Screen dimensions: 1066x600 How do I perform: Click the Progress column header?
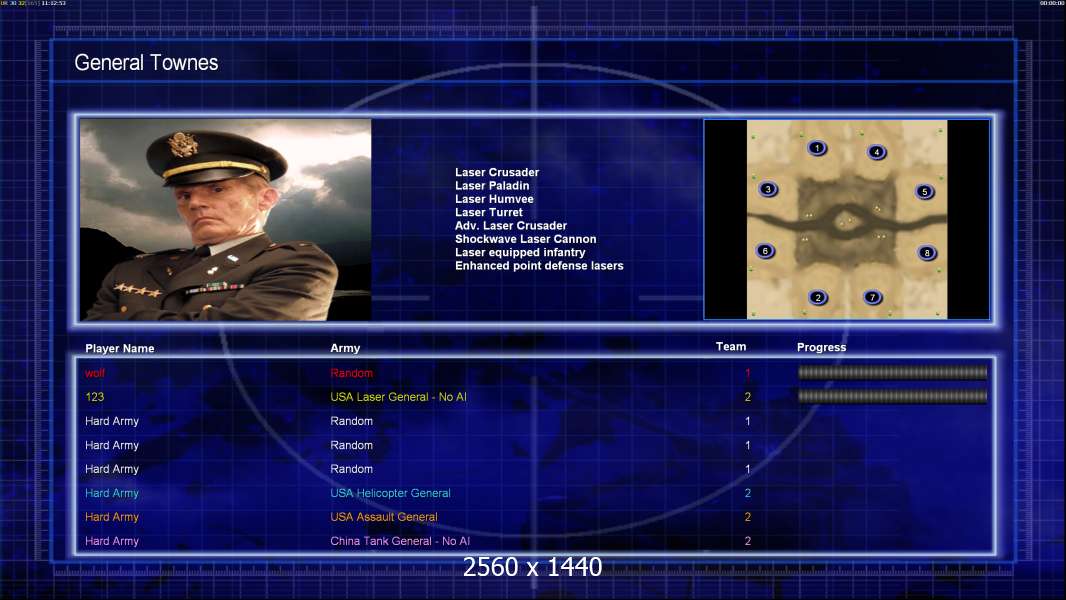(x=821, y=347)
